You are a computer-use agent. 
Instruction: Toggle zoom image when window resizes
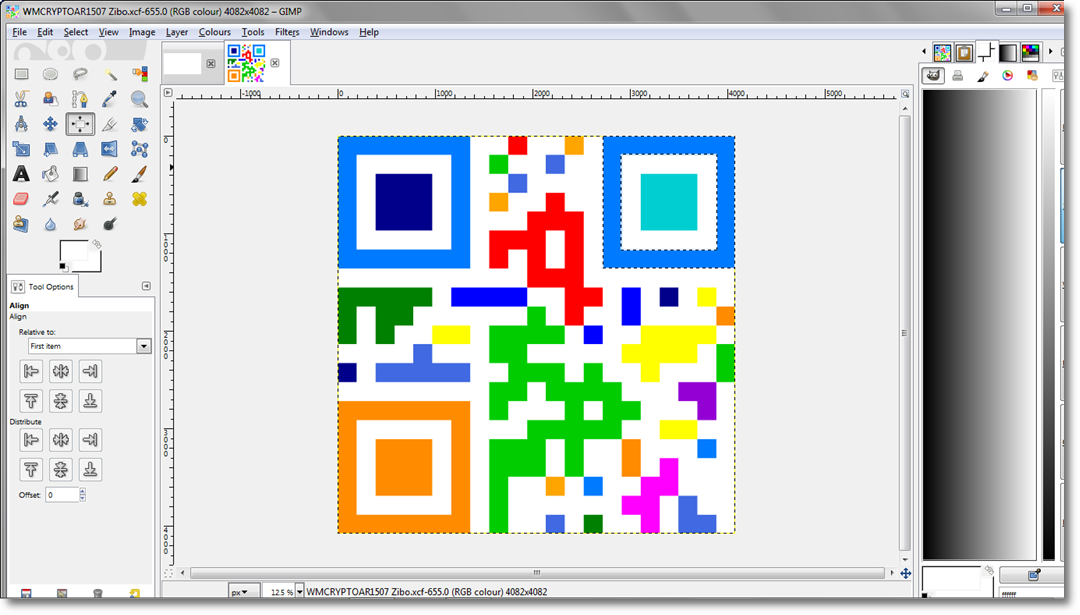point(905,94)
